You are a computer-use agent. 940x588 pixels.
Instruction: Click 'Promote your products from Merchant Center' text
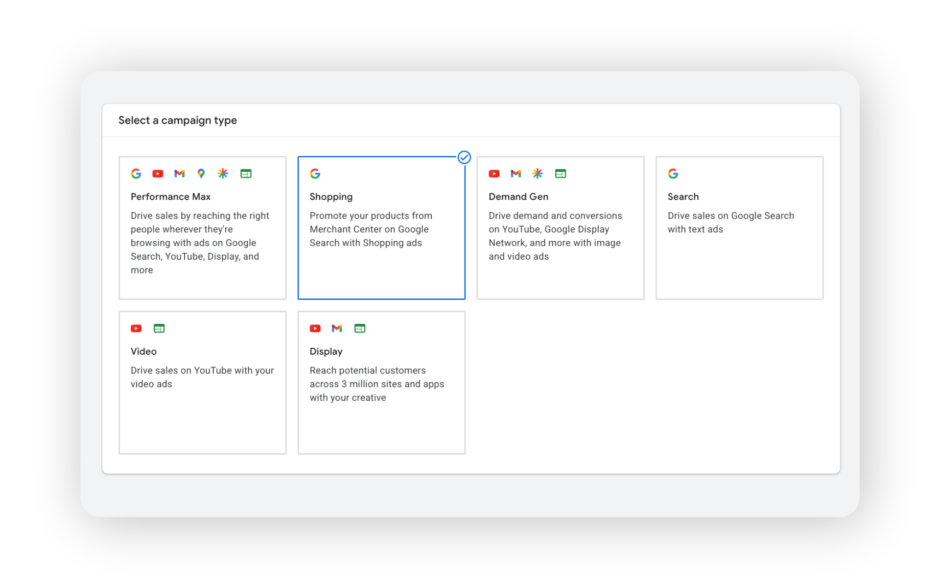point(370,229)
